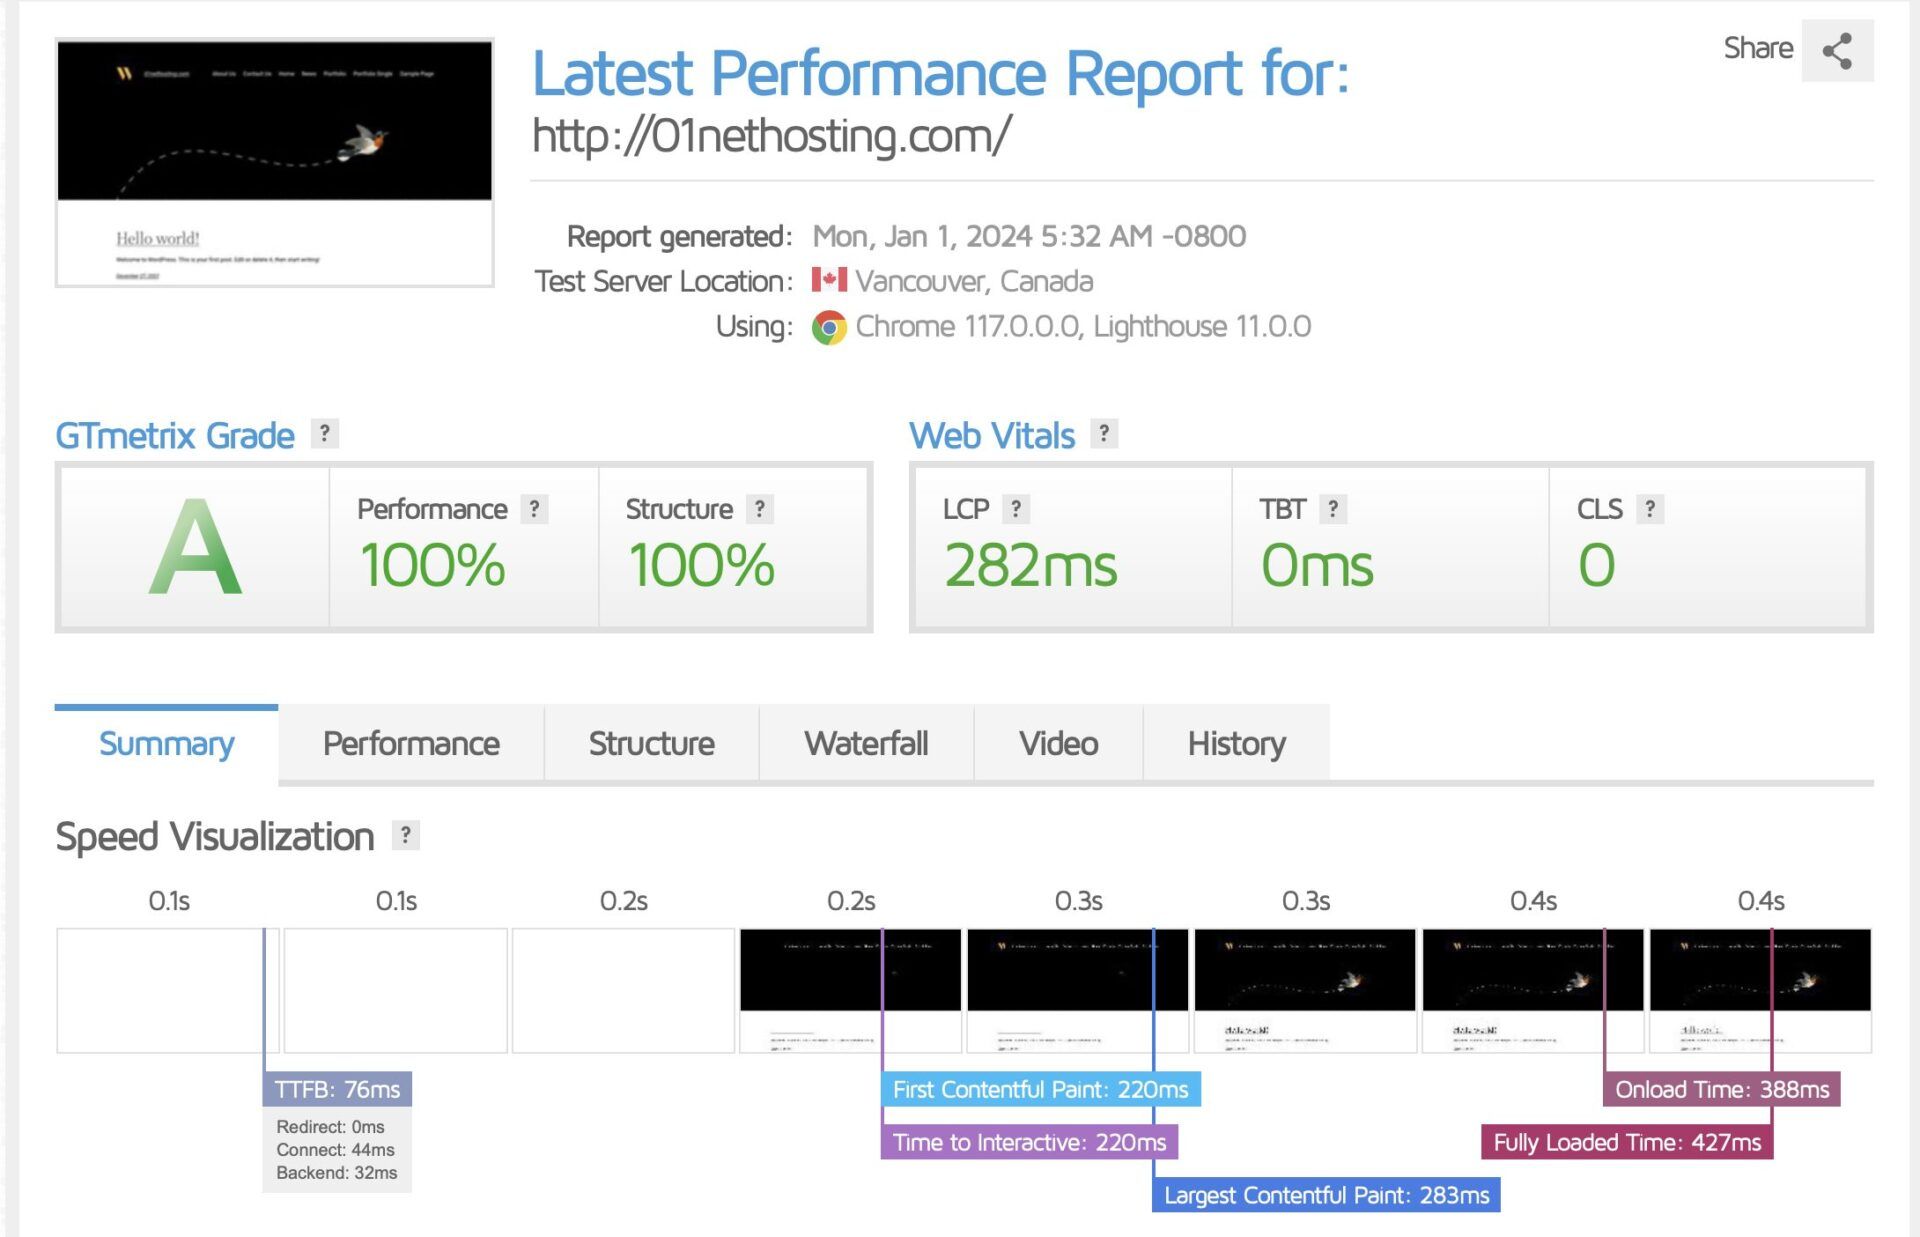
Task: Click the Vancouver, Canada location text
Action: [974, 281]
